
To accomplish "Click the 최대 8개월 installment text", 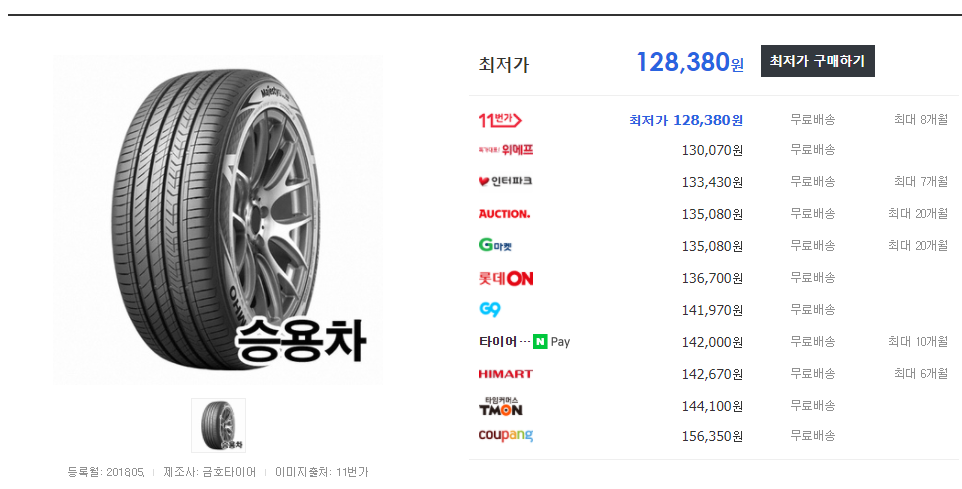I will coord(921,120).
